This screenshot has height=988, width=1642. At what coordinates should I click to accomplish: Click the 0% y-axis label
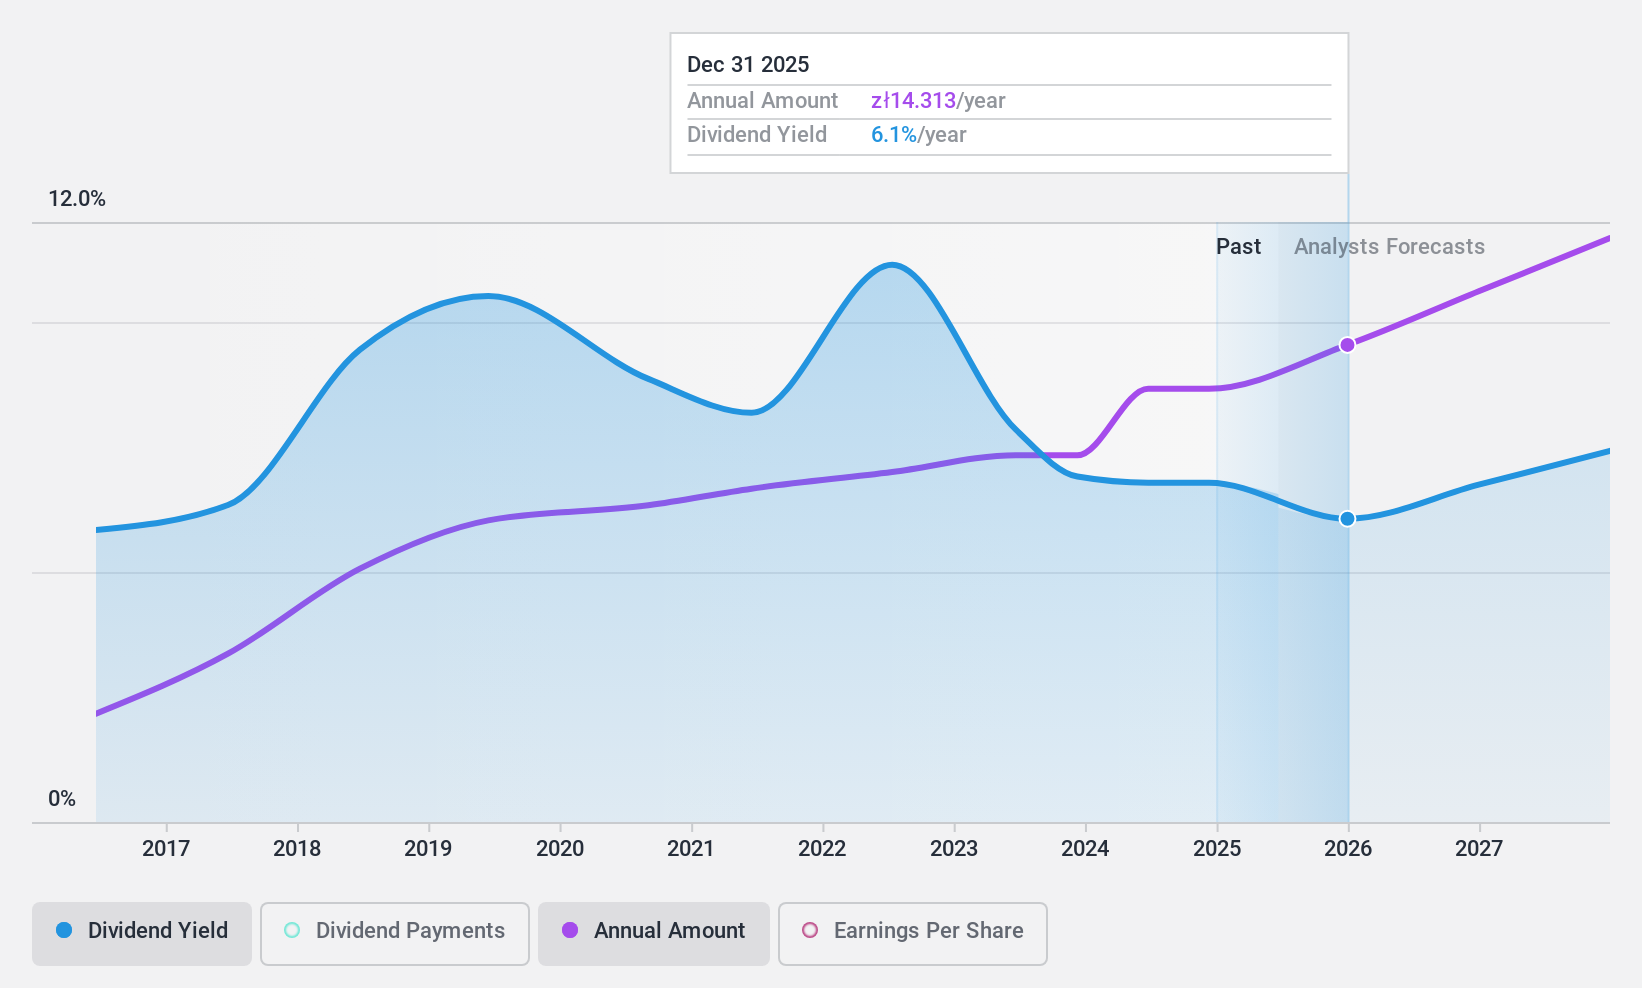(62, 799)
